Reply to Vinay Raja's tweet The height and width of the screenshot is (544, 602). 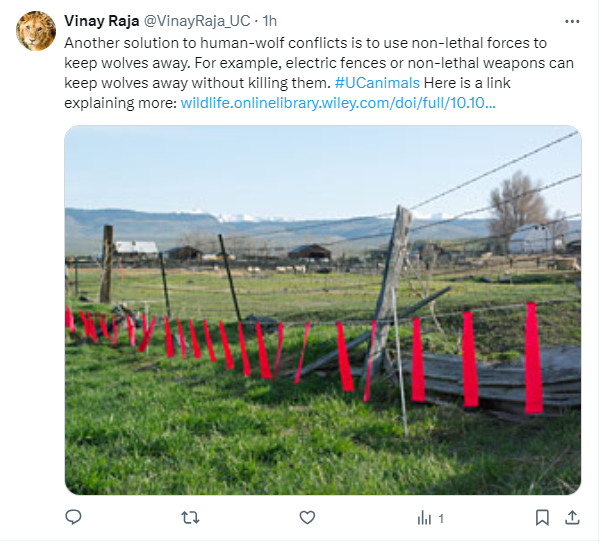pos(73,517)
